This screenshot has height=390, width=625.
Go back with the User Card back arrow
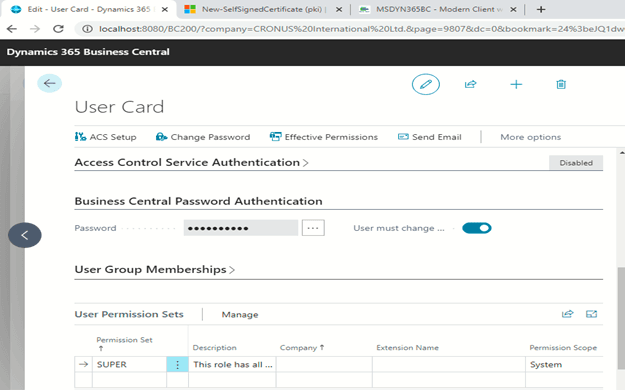click(x=49, y=83)
